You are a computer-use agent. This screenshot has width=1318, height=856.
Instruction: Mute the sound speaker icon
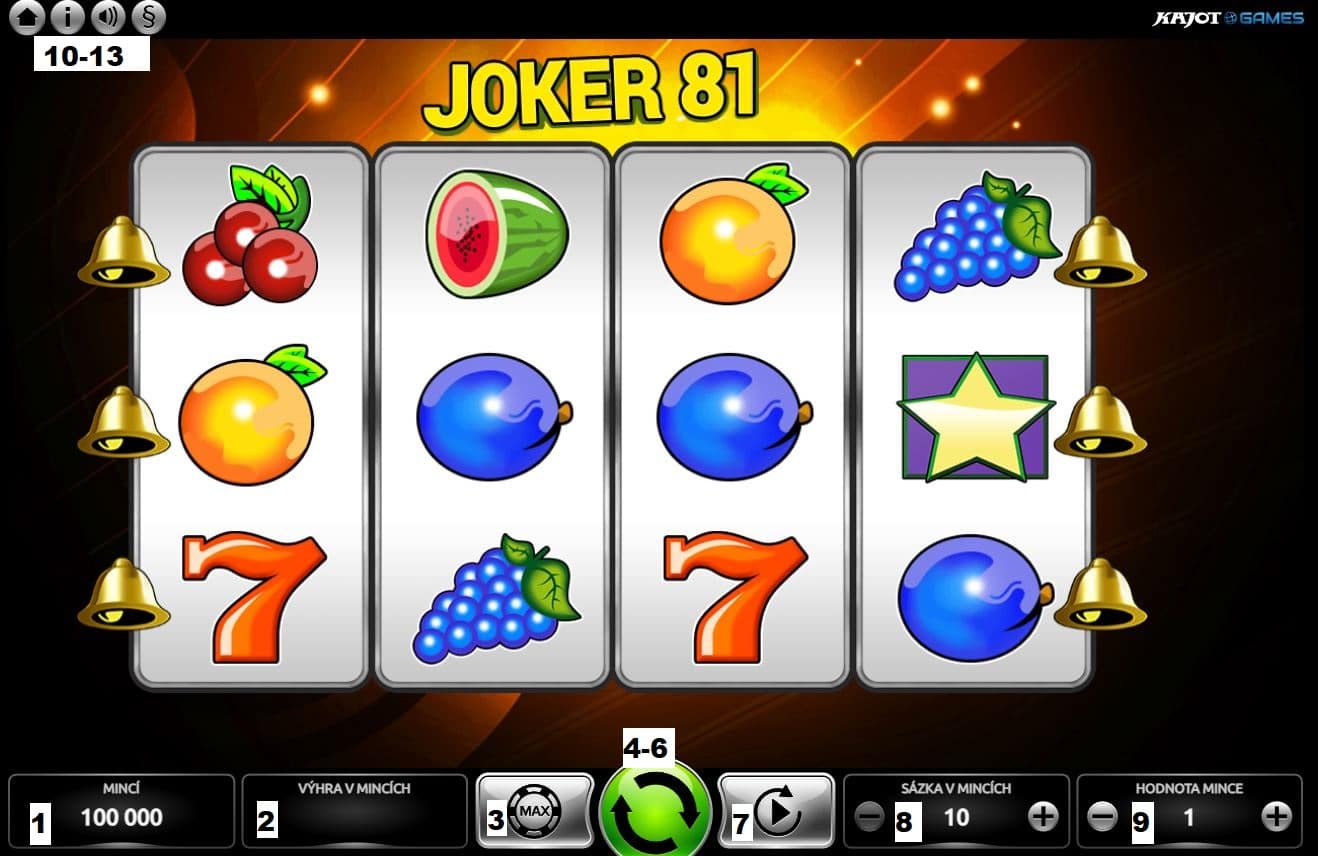pos(108,17)
